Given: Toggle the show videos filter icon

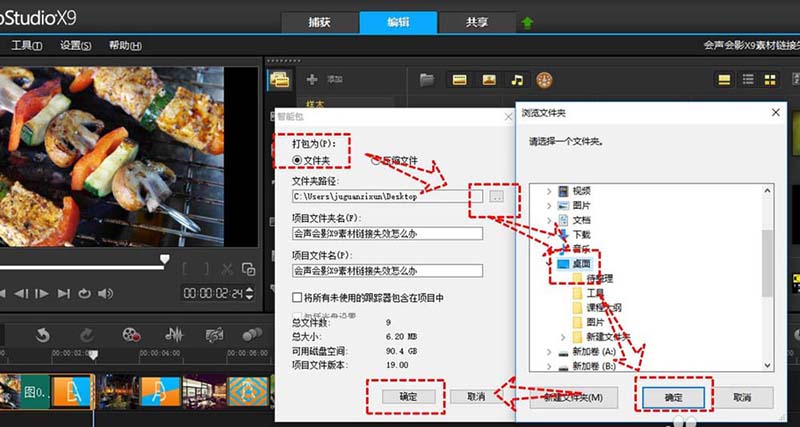Looking at the screenshot, I should (x=460, y=80).
